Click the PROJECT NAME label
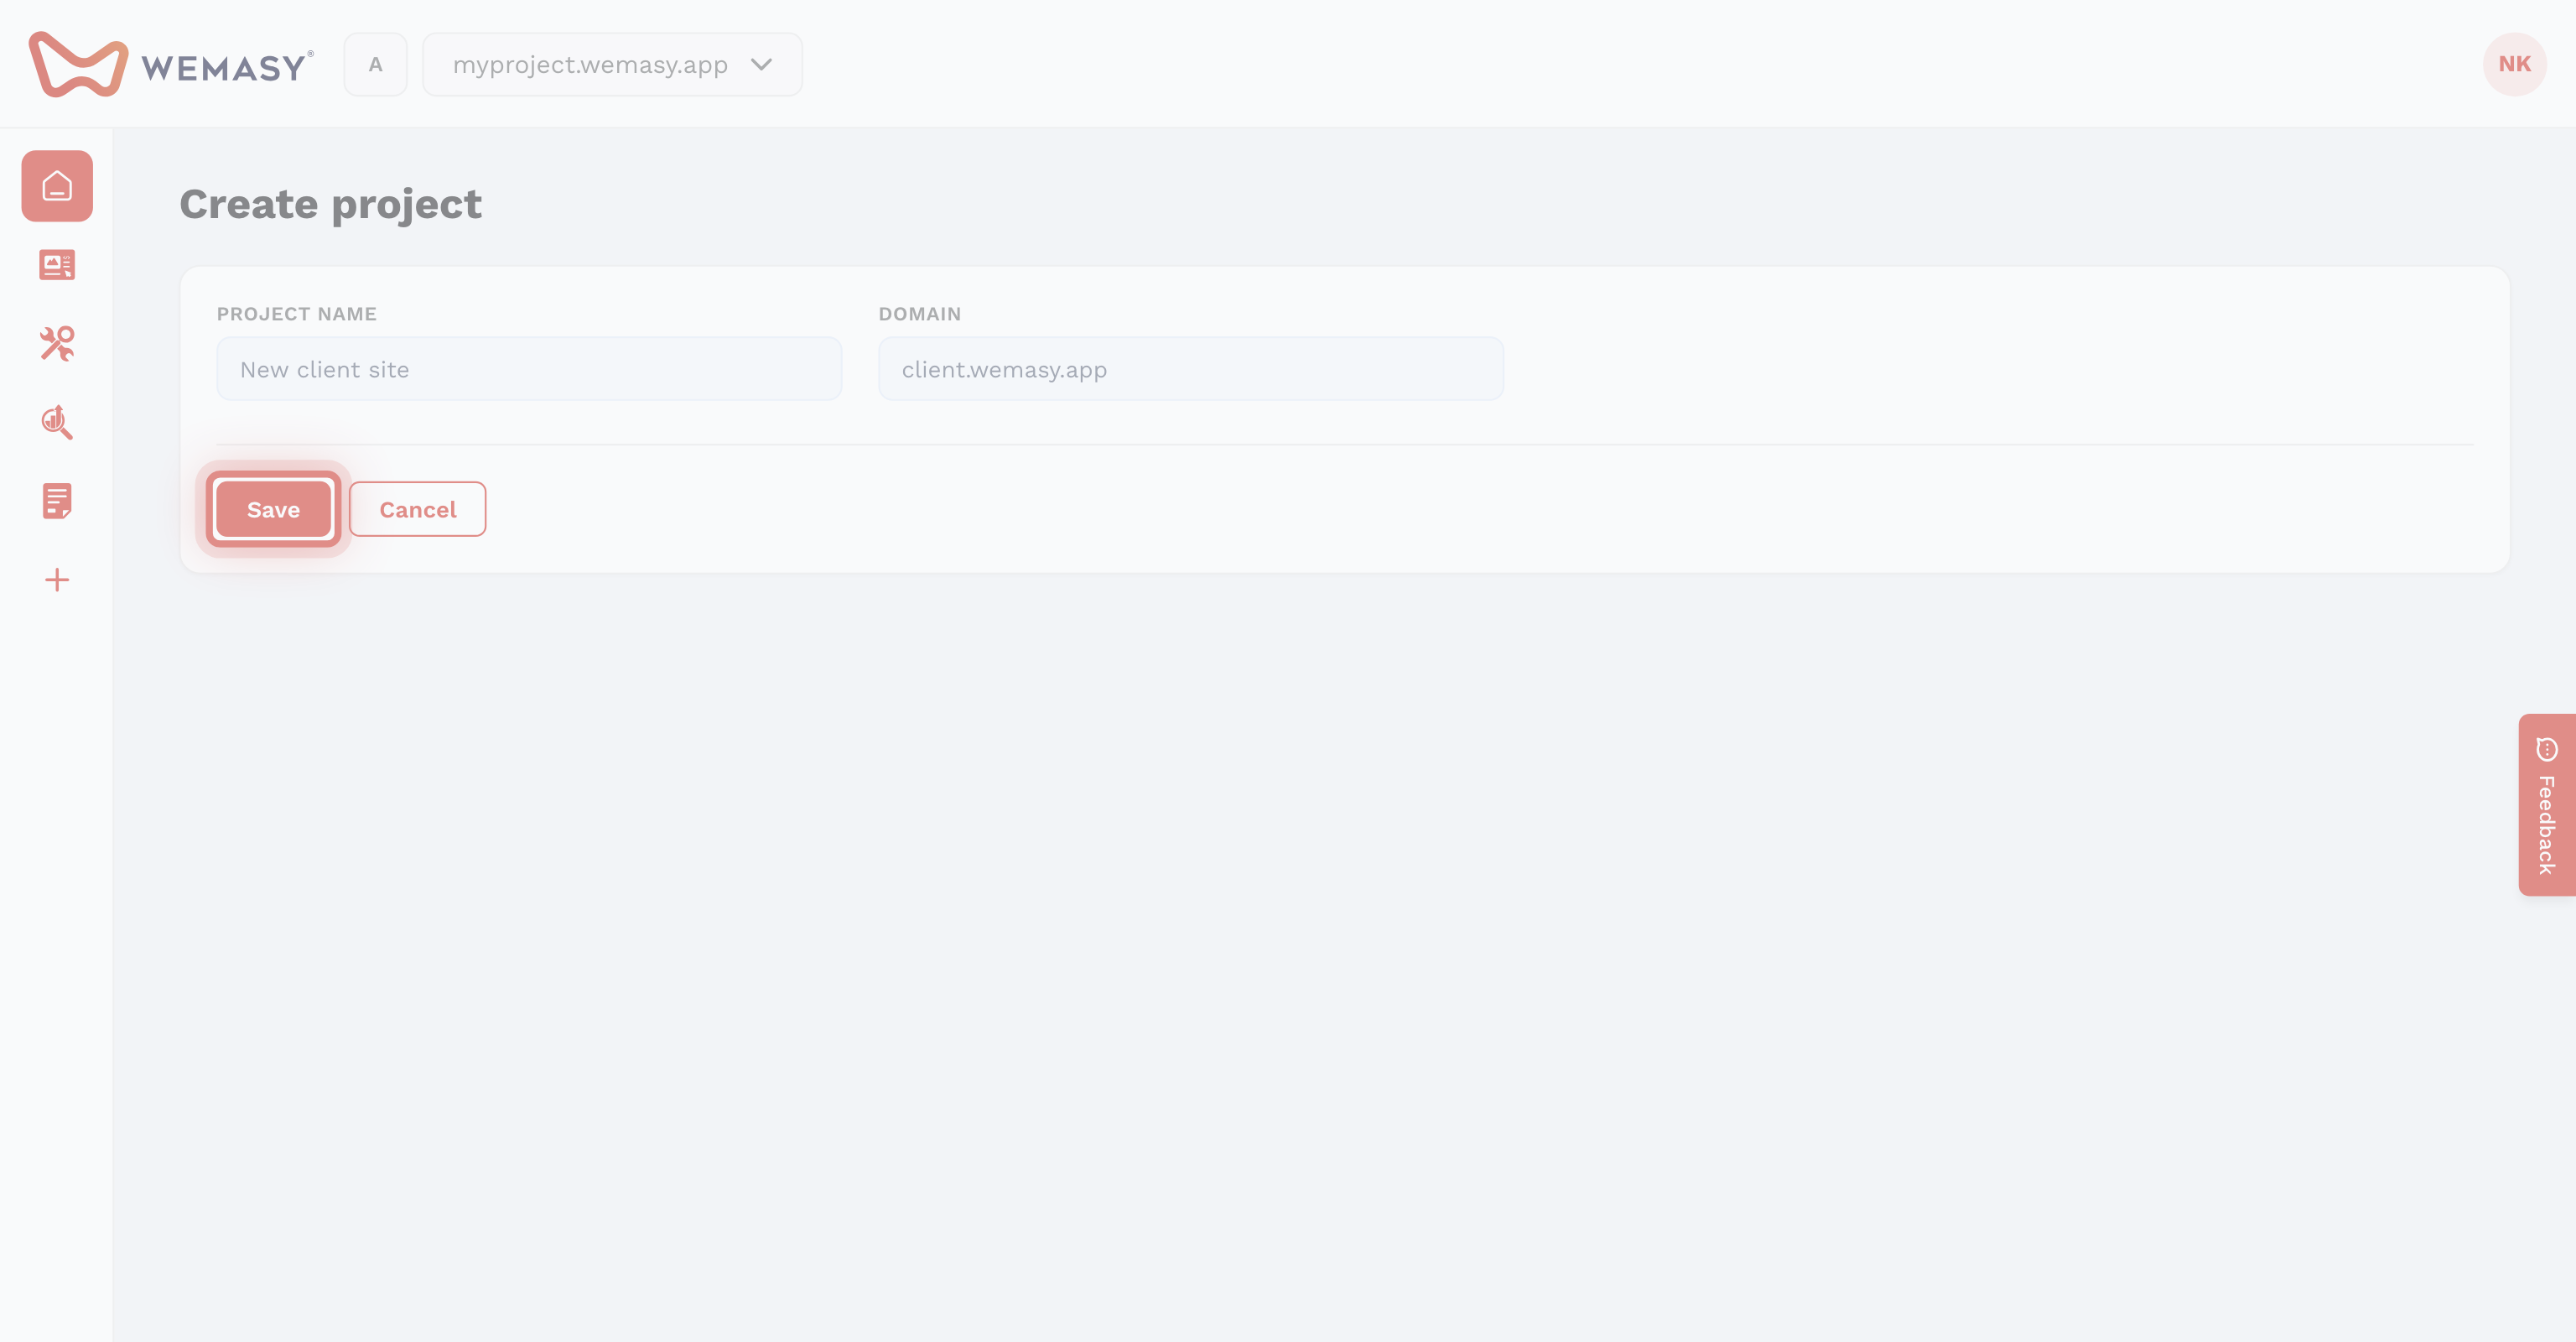 click(x=296, y=314)
